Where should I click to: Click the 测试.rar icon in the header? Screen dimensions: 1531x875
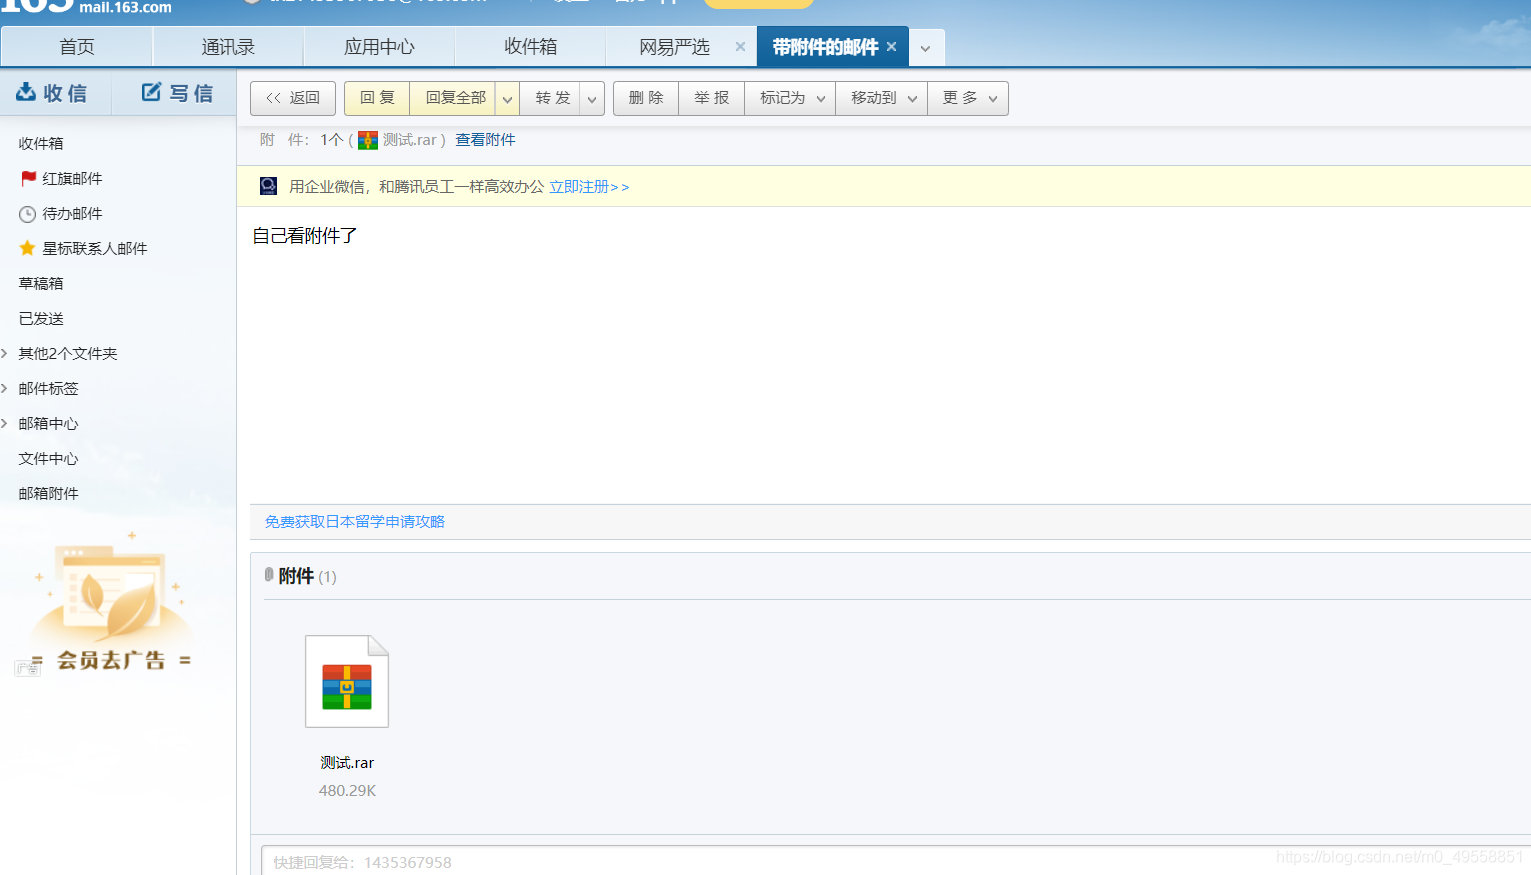tap(368, 140)
